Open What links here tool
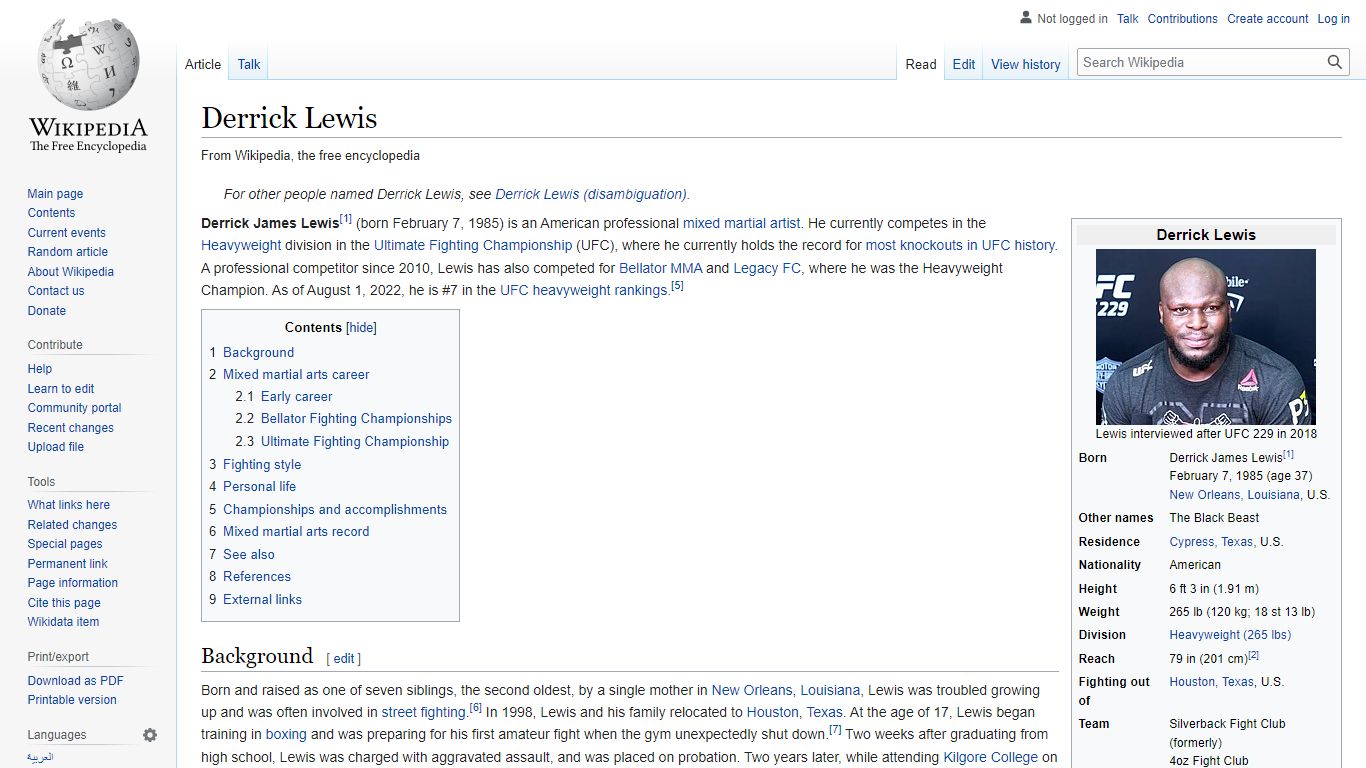The image size is (1366, 768). click(x=69, y=505)
